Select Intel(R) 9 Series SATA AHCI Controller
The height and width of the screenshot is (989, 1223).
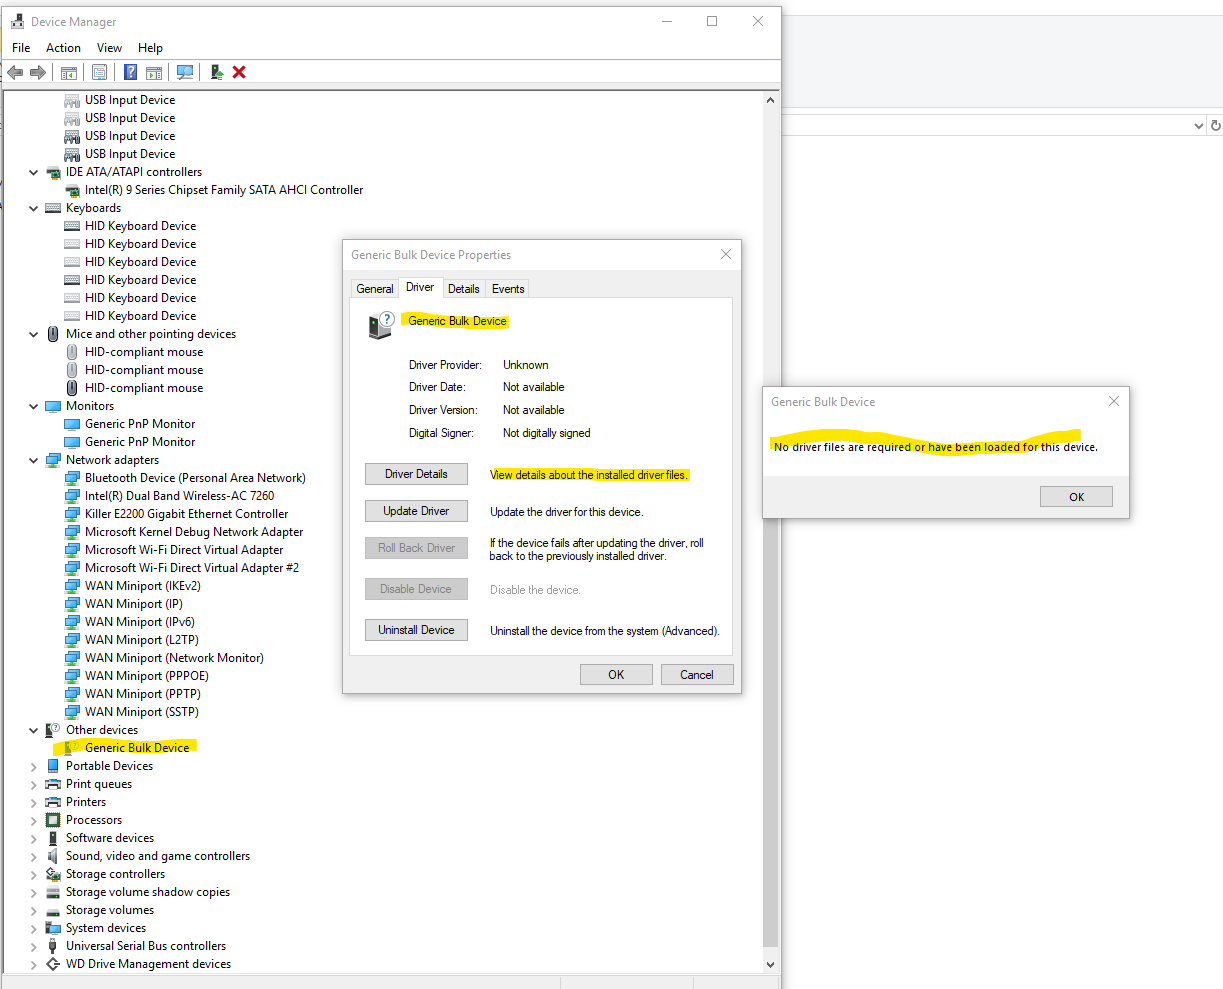[x=224, y=190]
